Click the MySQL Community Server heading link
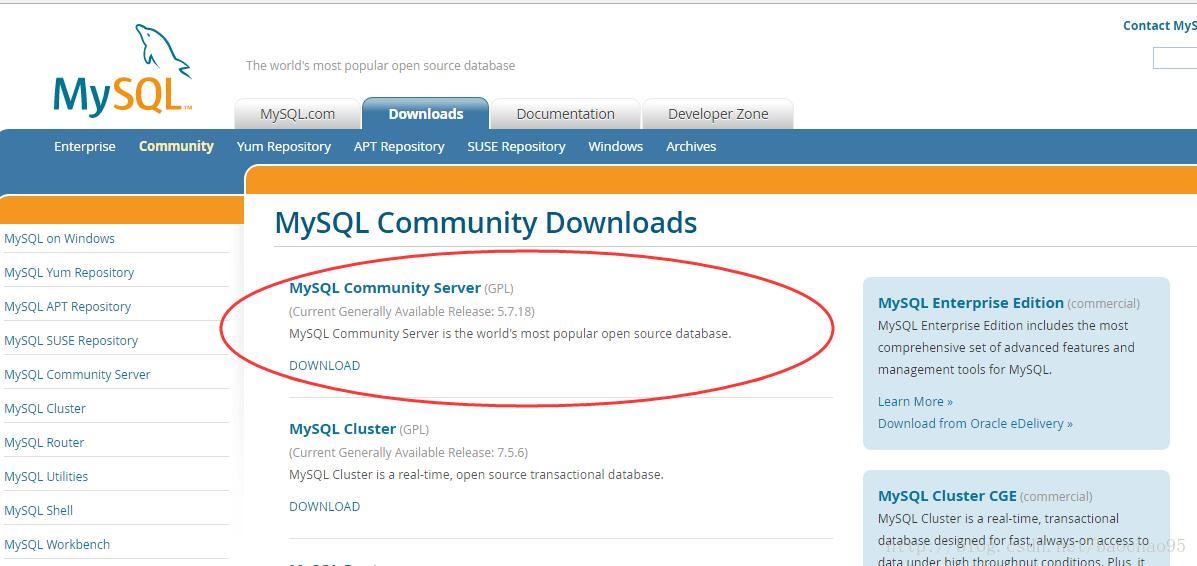The image size is (1197, 566). (x=385, y=288)
